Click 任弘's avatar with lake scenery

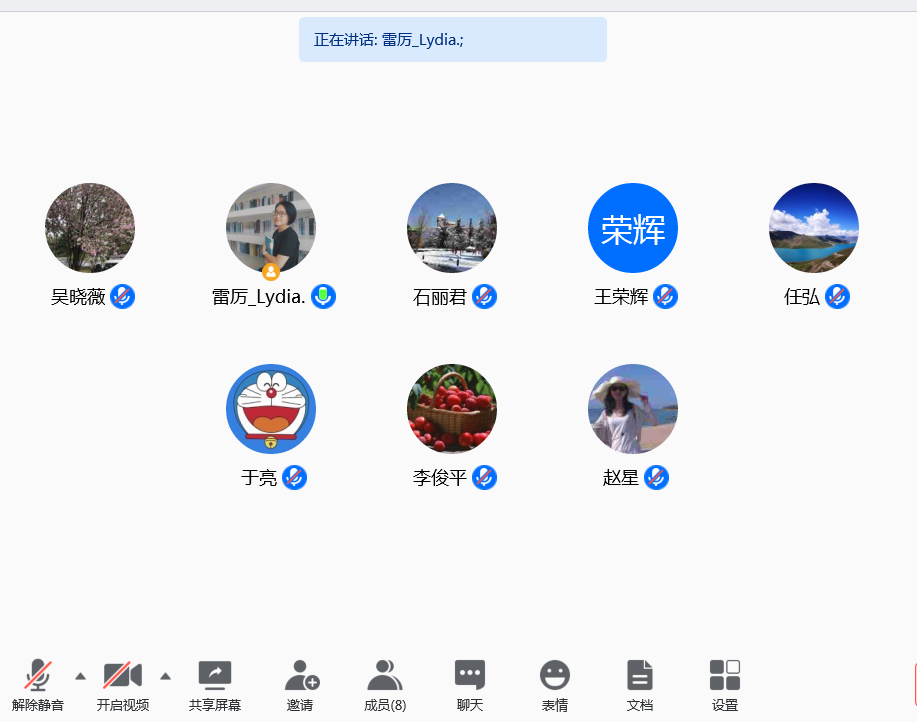coord(813,227)
